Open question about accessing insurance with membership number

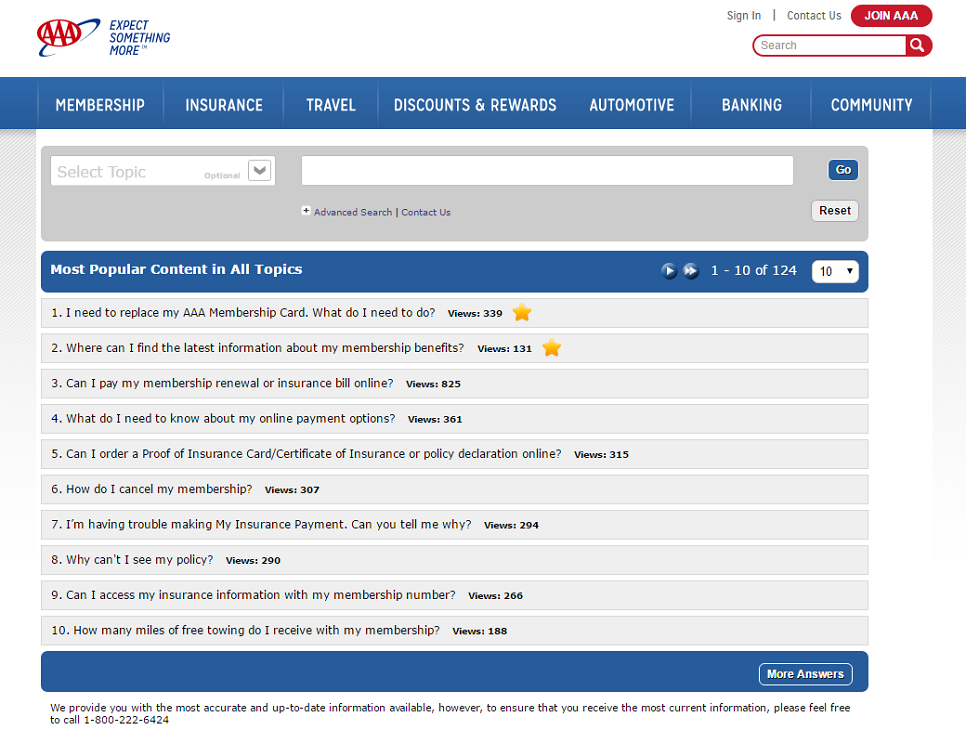(x=261, y=595)
